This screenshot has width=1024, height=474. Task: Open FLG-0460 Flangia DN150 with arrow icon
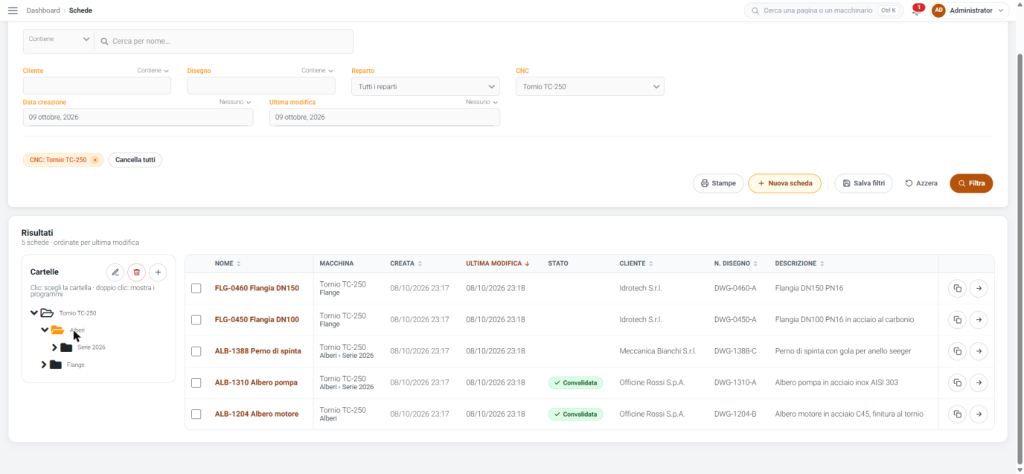coord(978,288)
